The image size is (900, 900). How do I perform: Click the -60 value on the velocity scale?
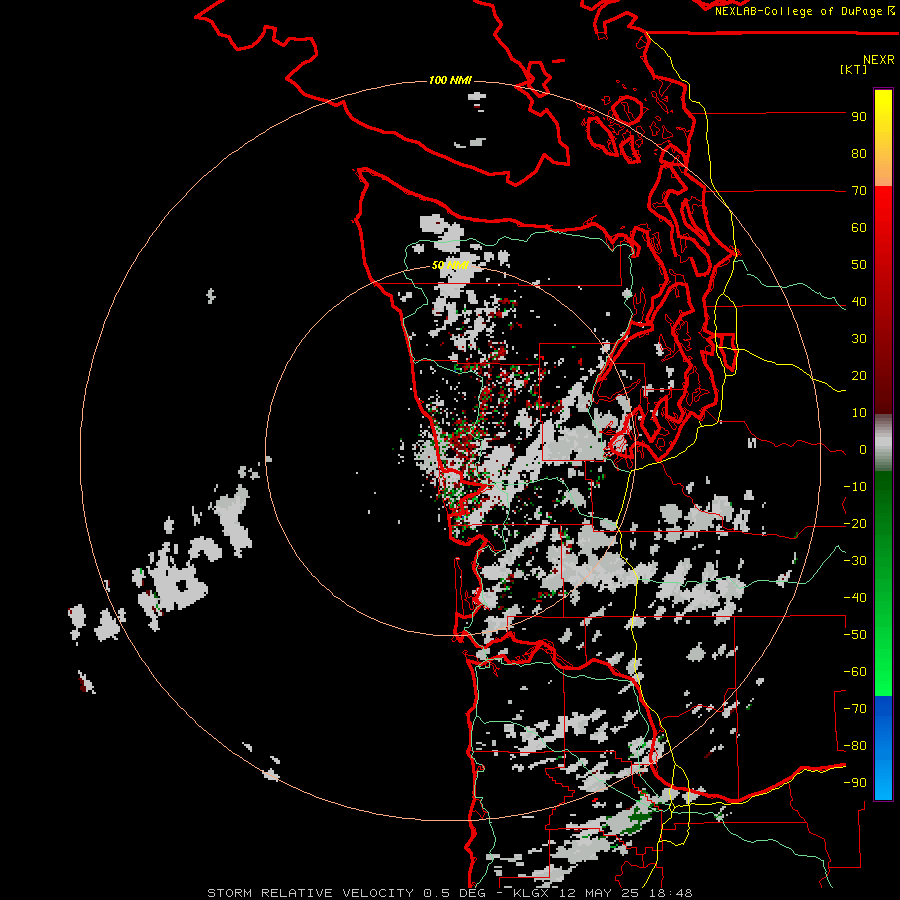click(855, 672)
